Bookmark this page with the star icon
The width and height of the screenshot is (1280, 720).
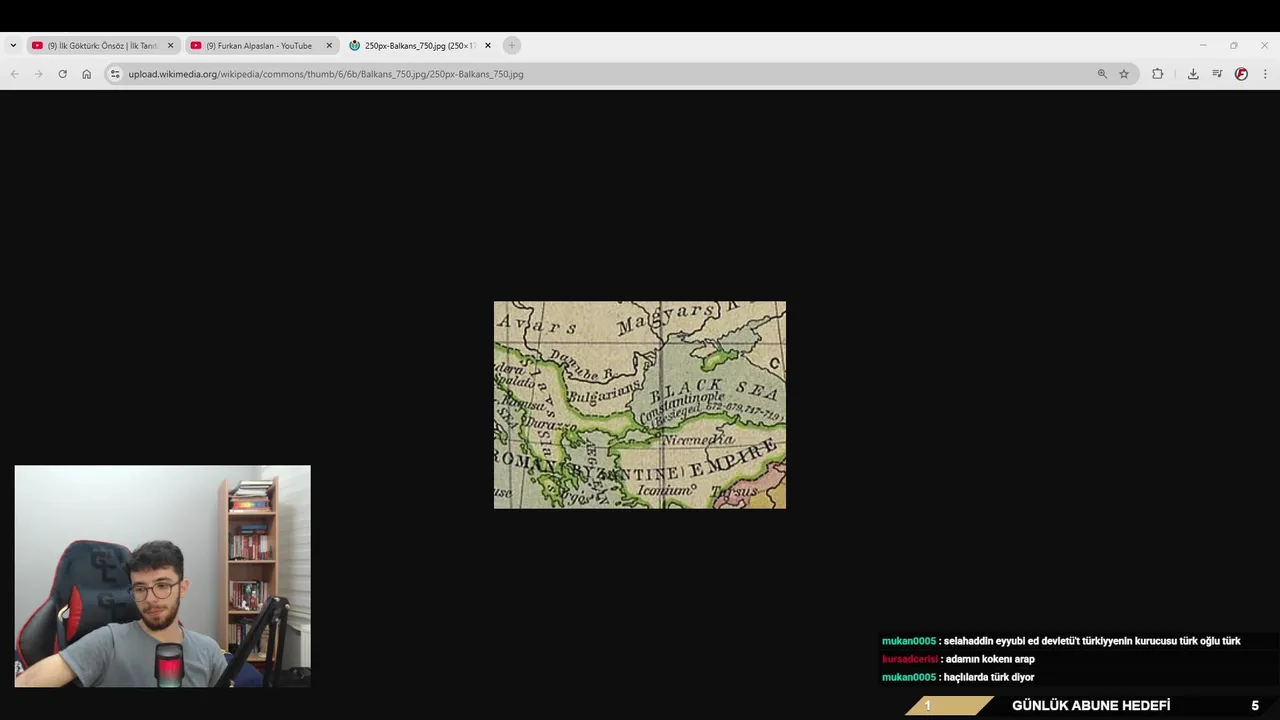coord(1124,74)
